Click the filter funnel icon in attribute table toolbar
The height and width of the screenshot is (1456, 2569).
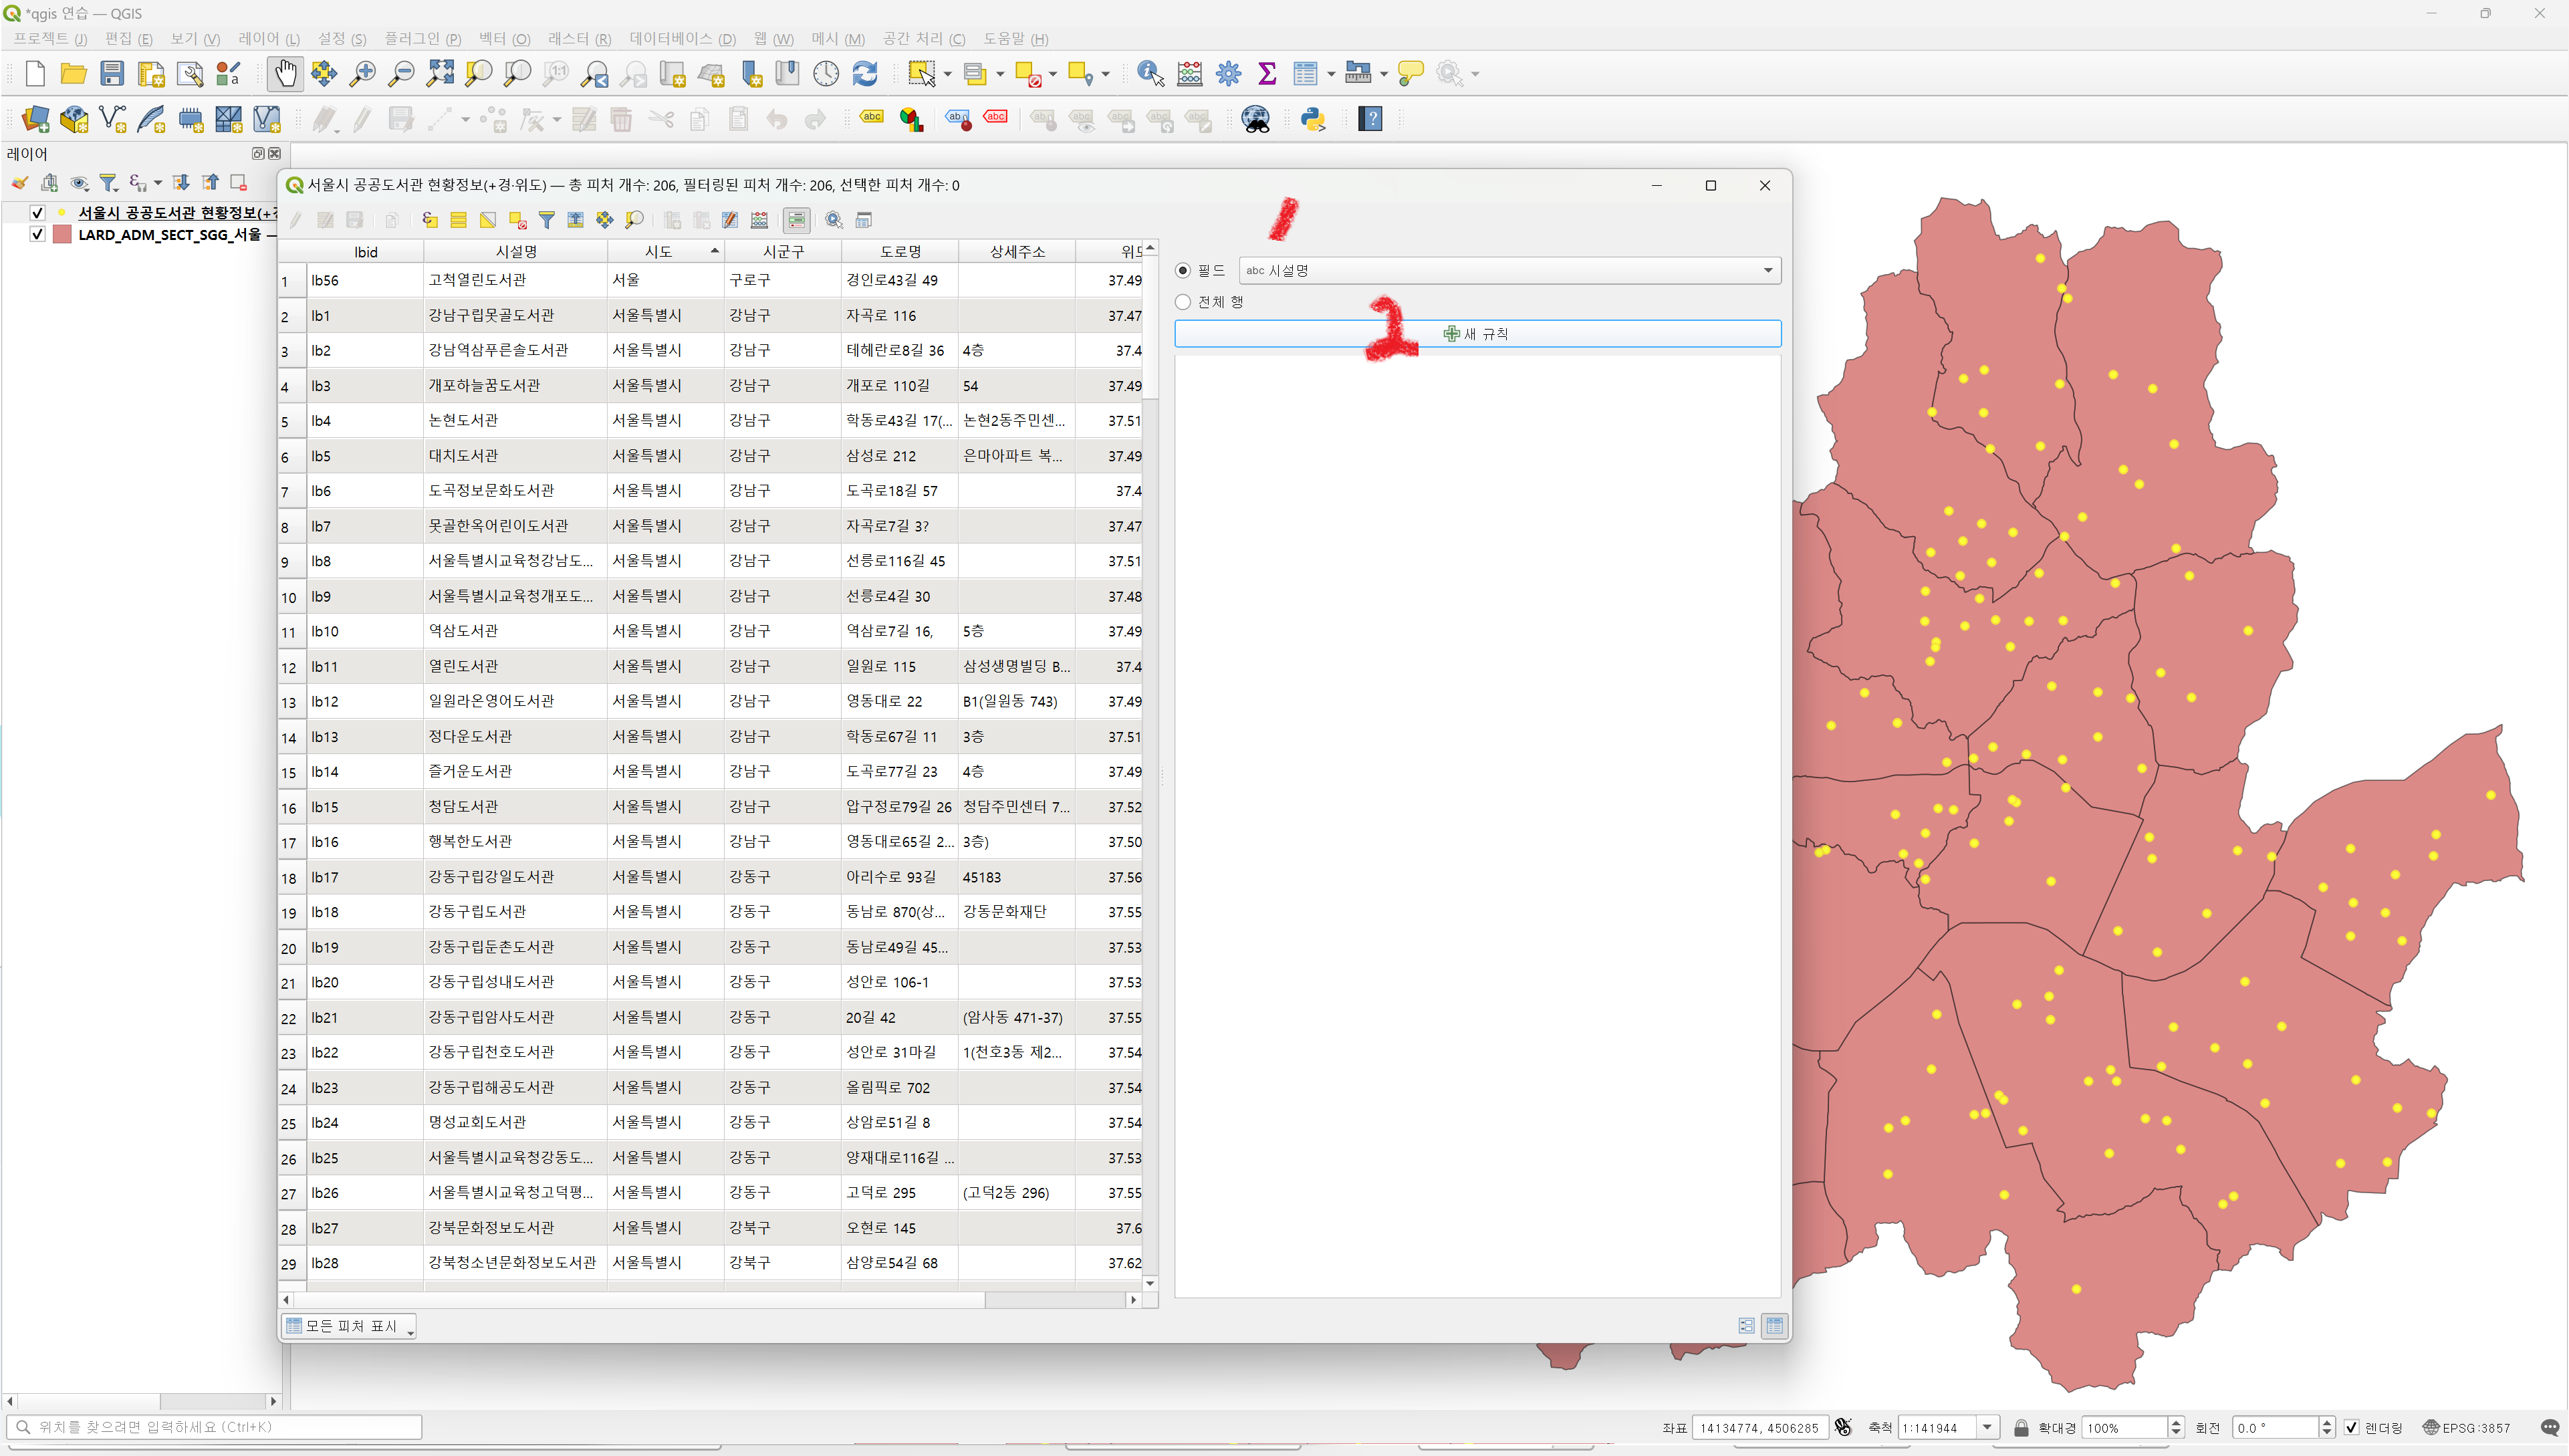pyautogui.click(x=546, y=220)
